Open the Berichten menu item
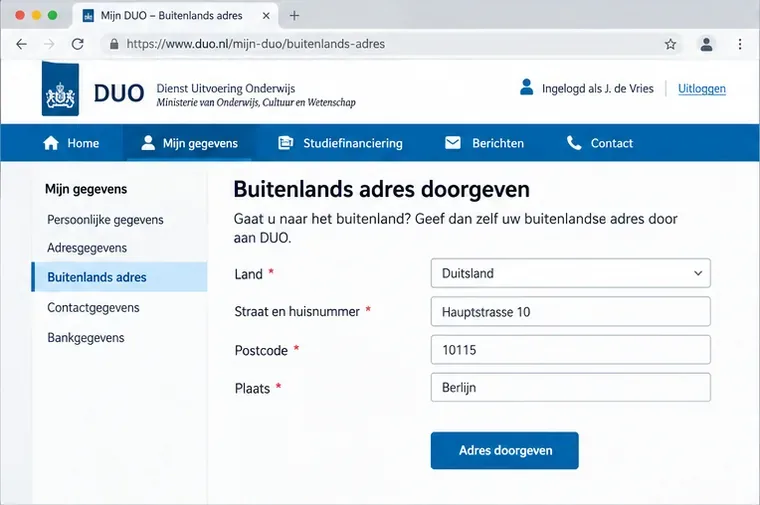760x505 pixels. (x=484, y=143)
